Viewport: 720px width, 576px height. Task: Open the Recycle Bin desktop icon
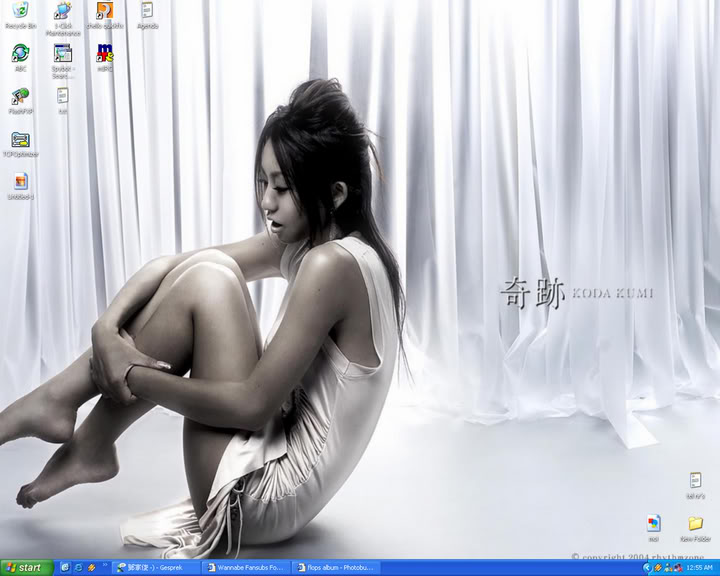point(21,15)
